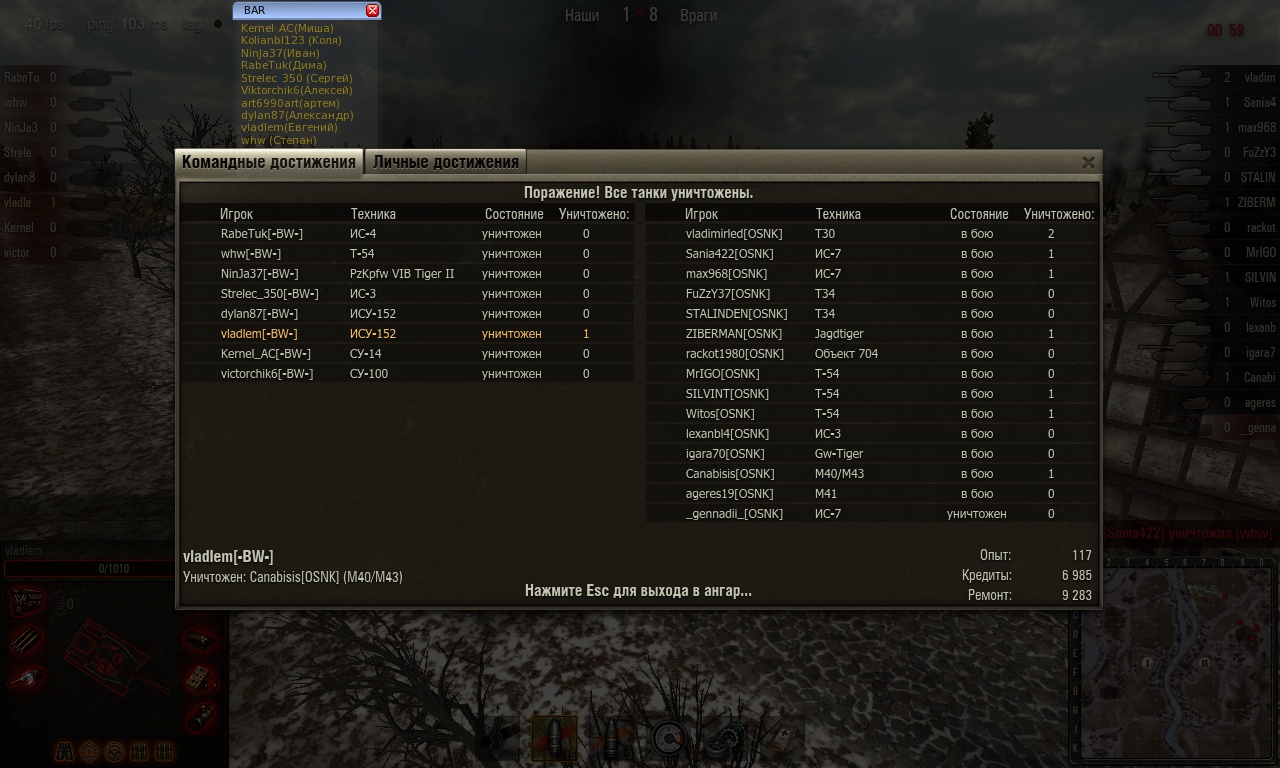Viewport: 1280px width, 768px height.
Task: Click the ammo rack module icon
Action: (26, 640)
